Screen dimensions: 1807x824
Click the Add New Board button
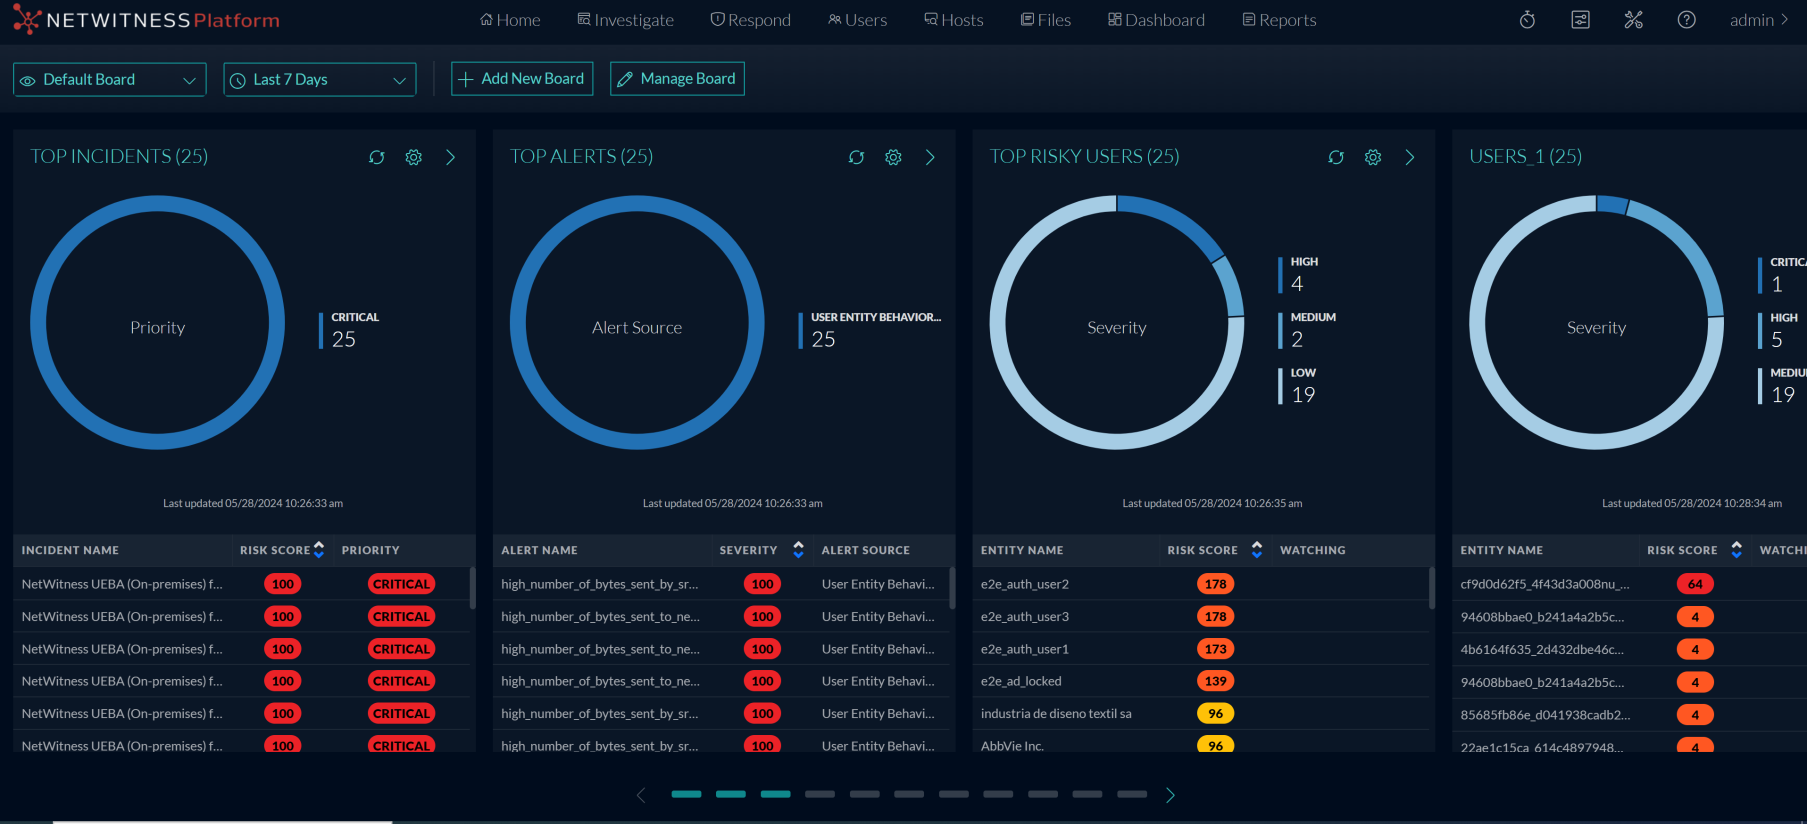pos(522,79)
